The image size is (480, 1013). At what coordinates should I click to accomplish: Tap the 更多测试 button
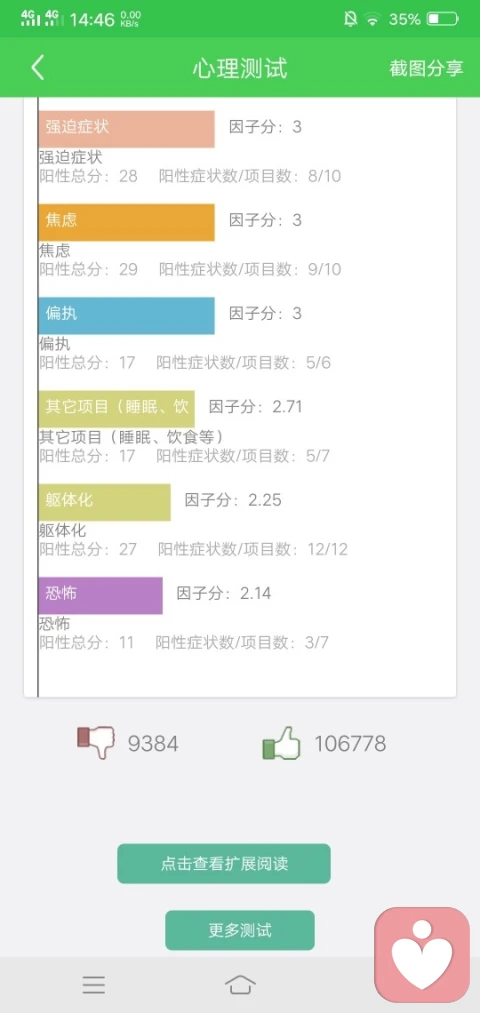(x=240, y=930)
